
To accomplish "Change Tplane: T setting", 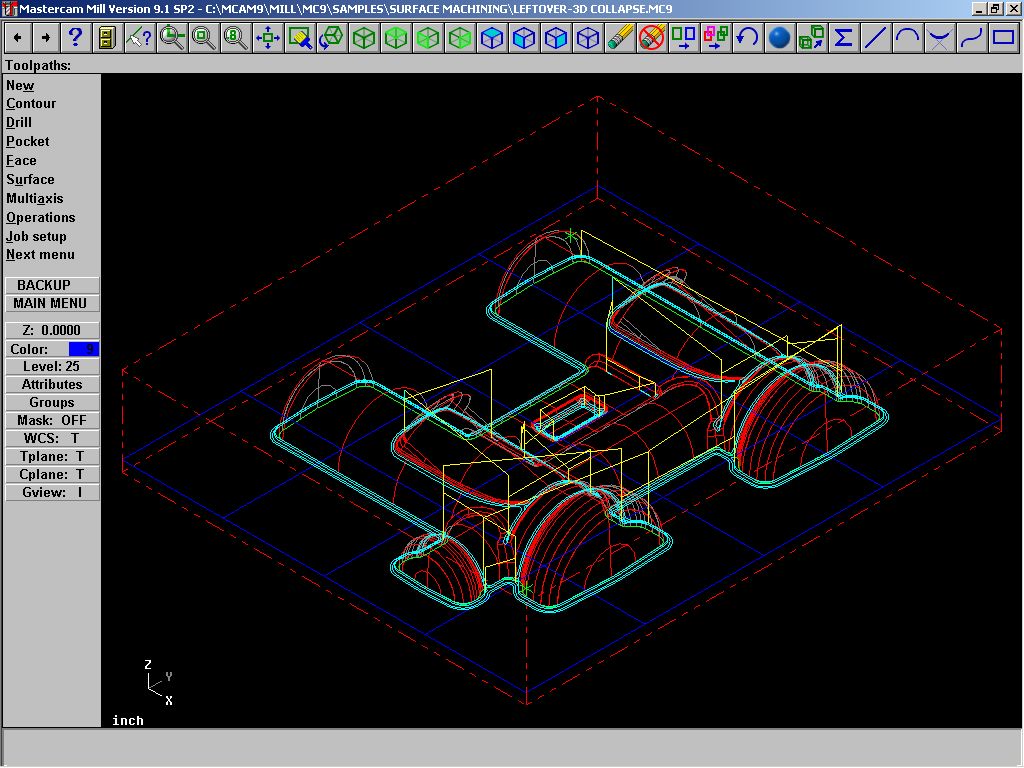I will coord(52,456).
